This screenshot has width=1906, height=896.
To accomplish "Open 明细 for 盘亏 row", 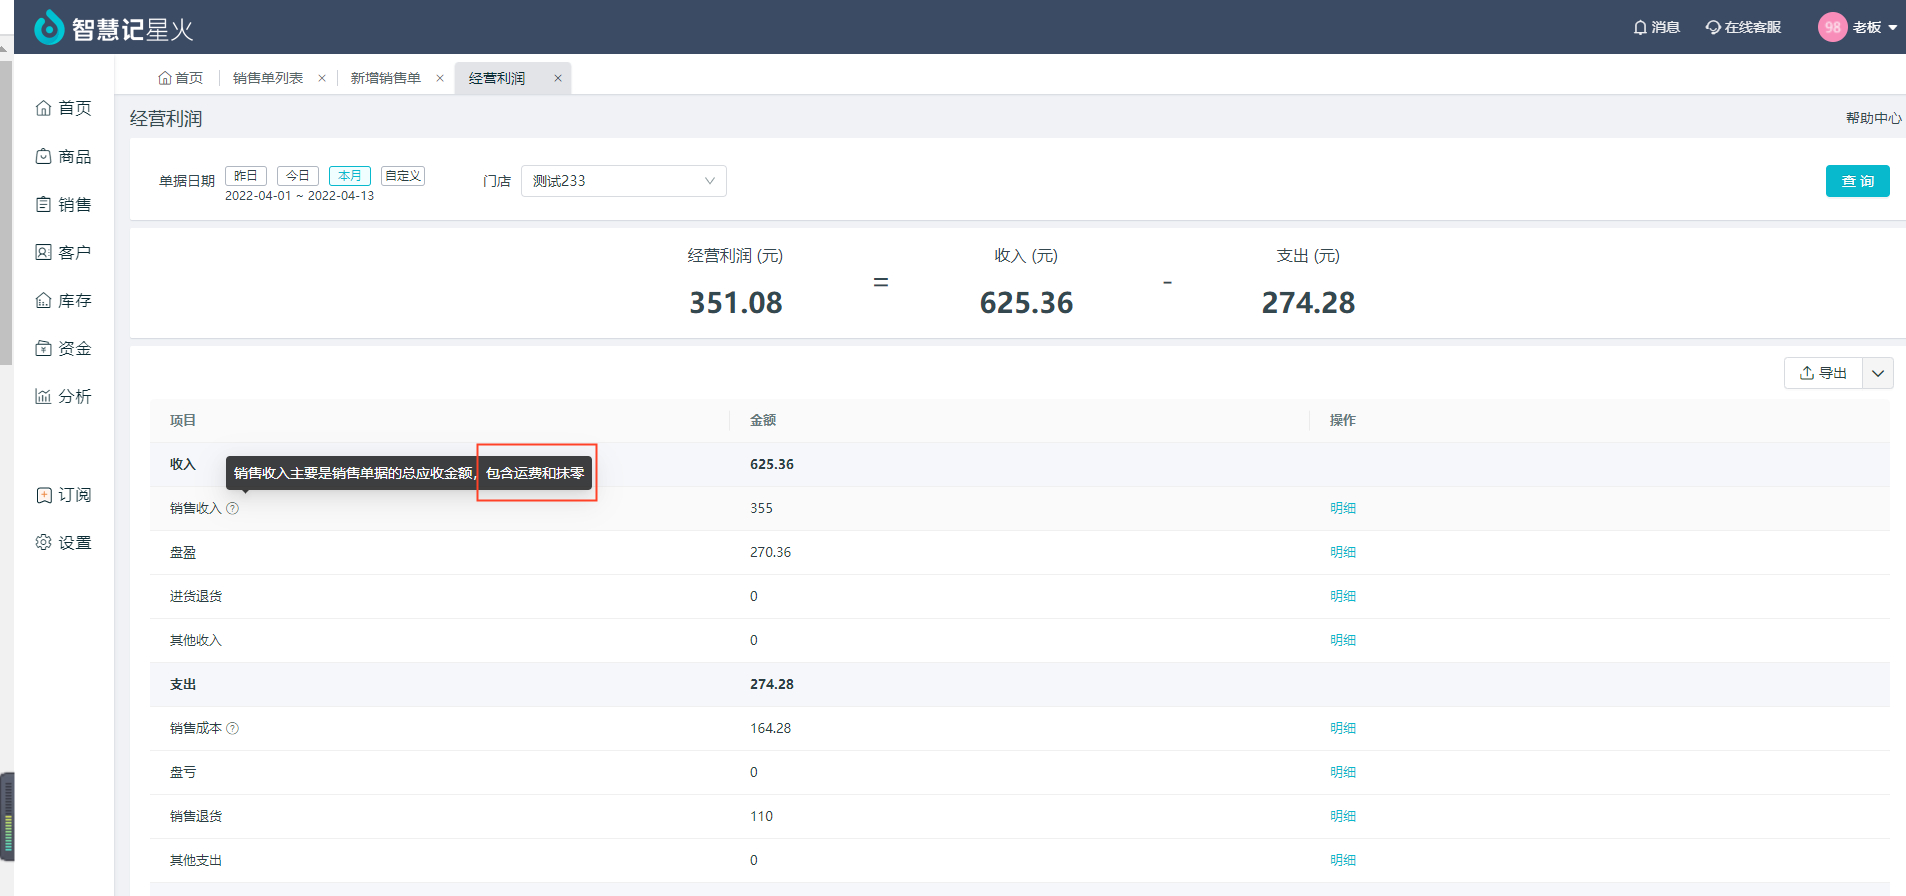I will click(x=1343, y=772).
